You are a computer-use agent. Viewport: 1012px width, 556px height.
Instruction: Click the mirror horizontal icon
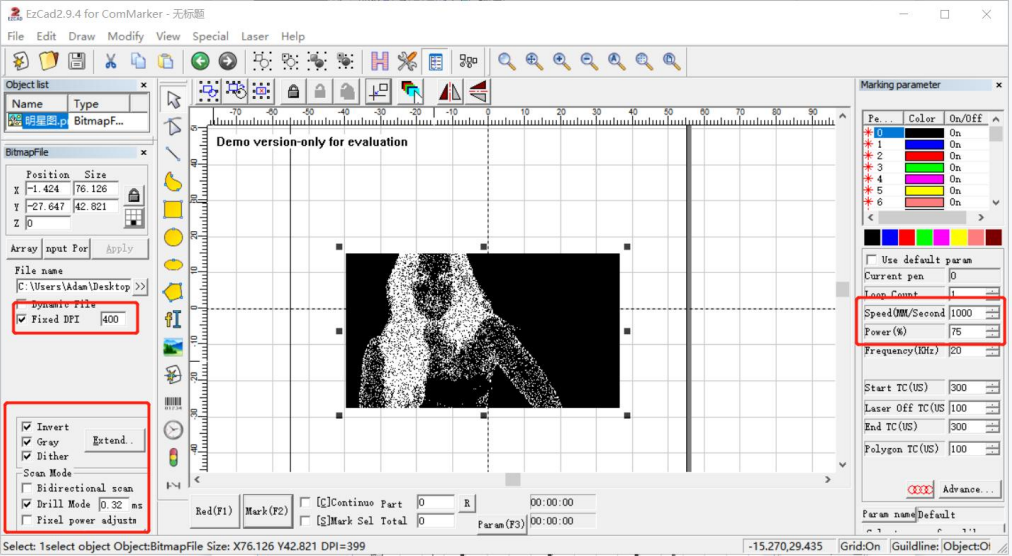(x=450, y=91)
